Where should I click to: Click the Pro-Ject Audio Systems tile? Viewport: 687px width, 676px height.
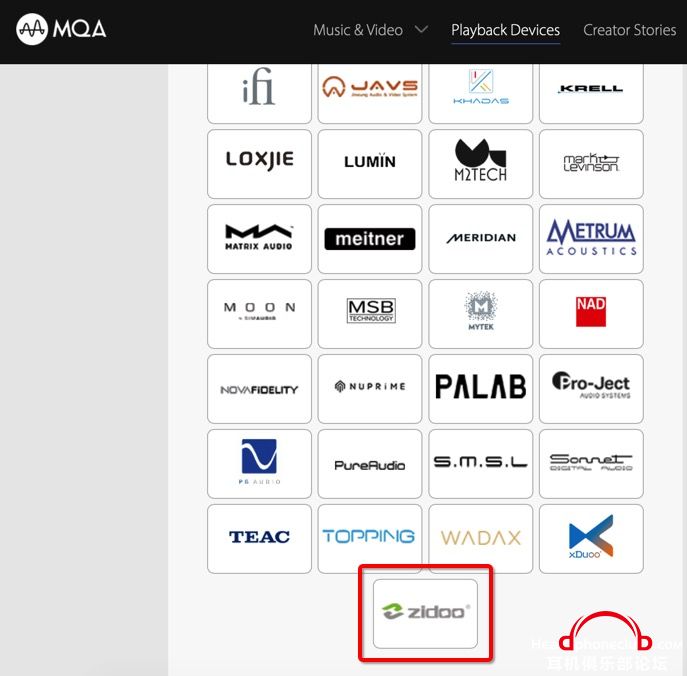point(591,389)
